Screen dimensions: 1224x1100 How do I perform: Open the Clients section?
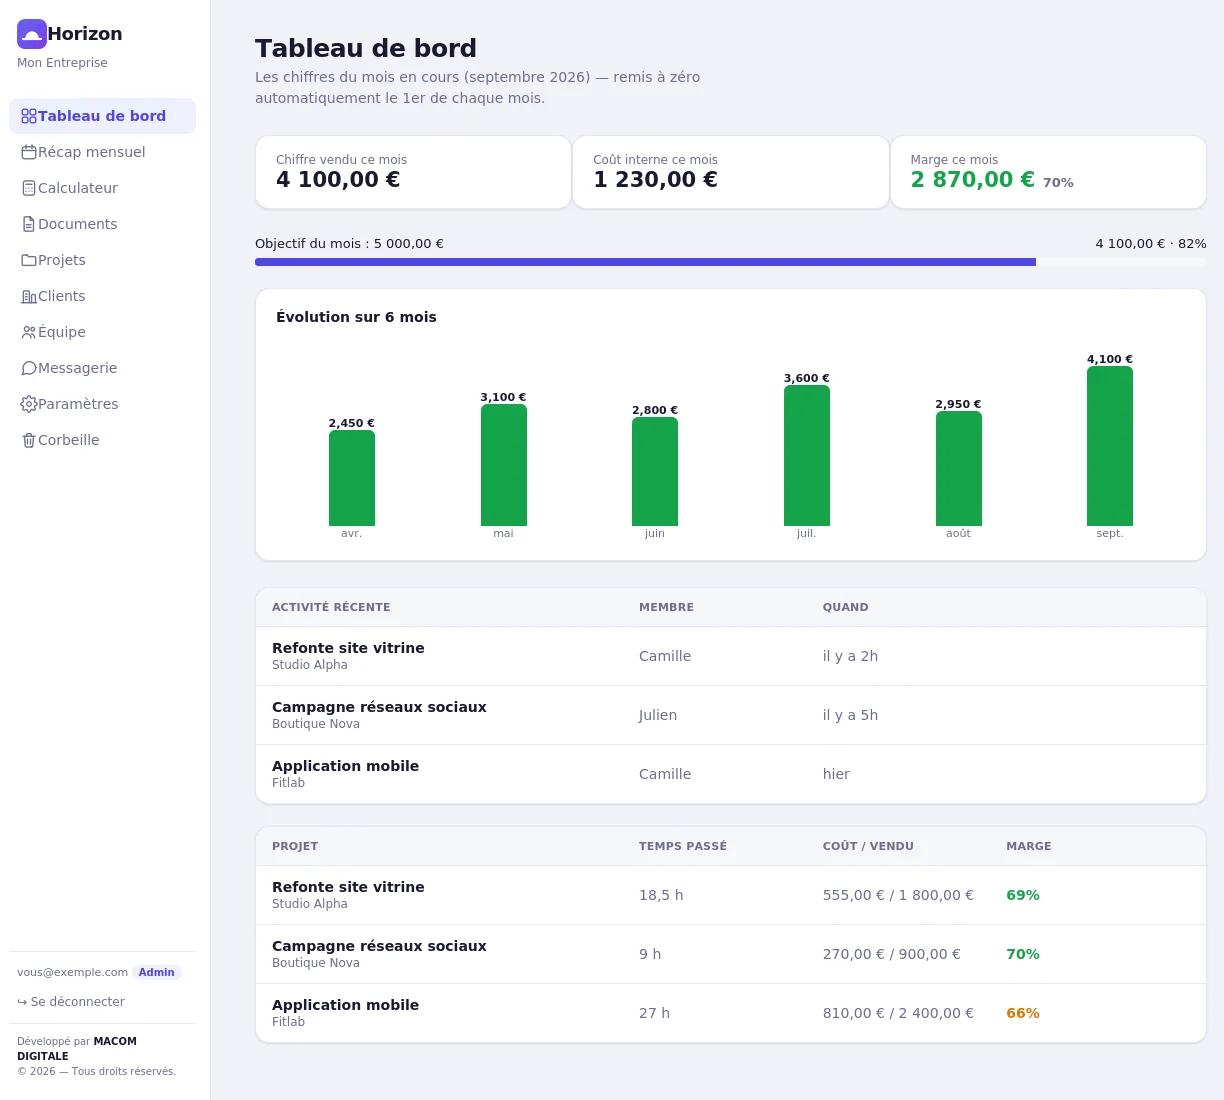[x=102, y=296]
